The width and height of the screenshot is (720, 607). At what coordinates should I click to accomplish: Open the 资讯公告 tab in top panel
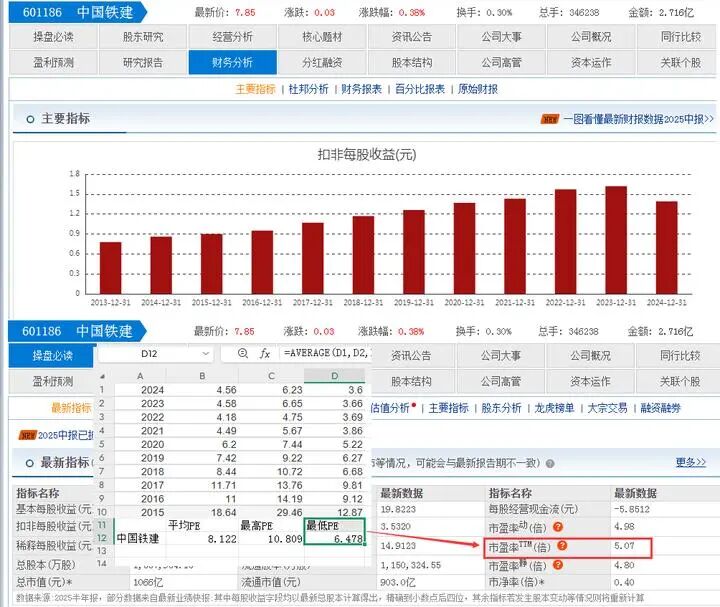[x=412, y=37]
